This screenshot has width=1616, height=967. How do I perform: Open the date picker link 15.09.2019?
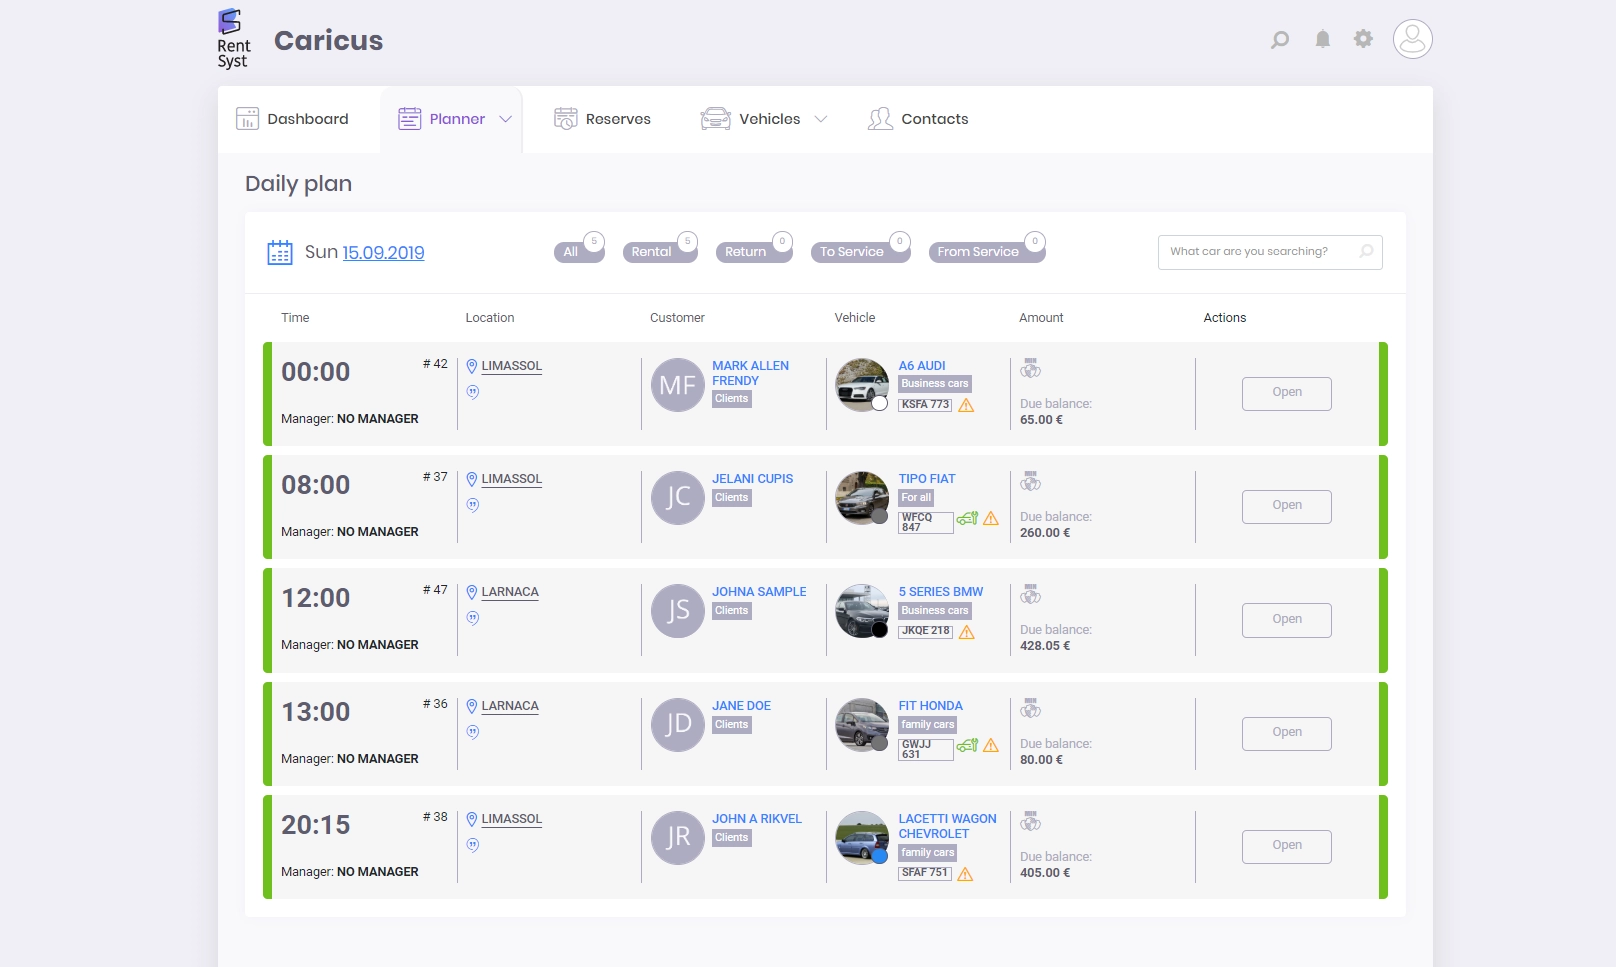383,253
